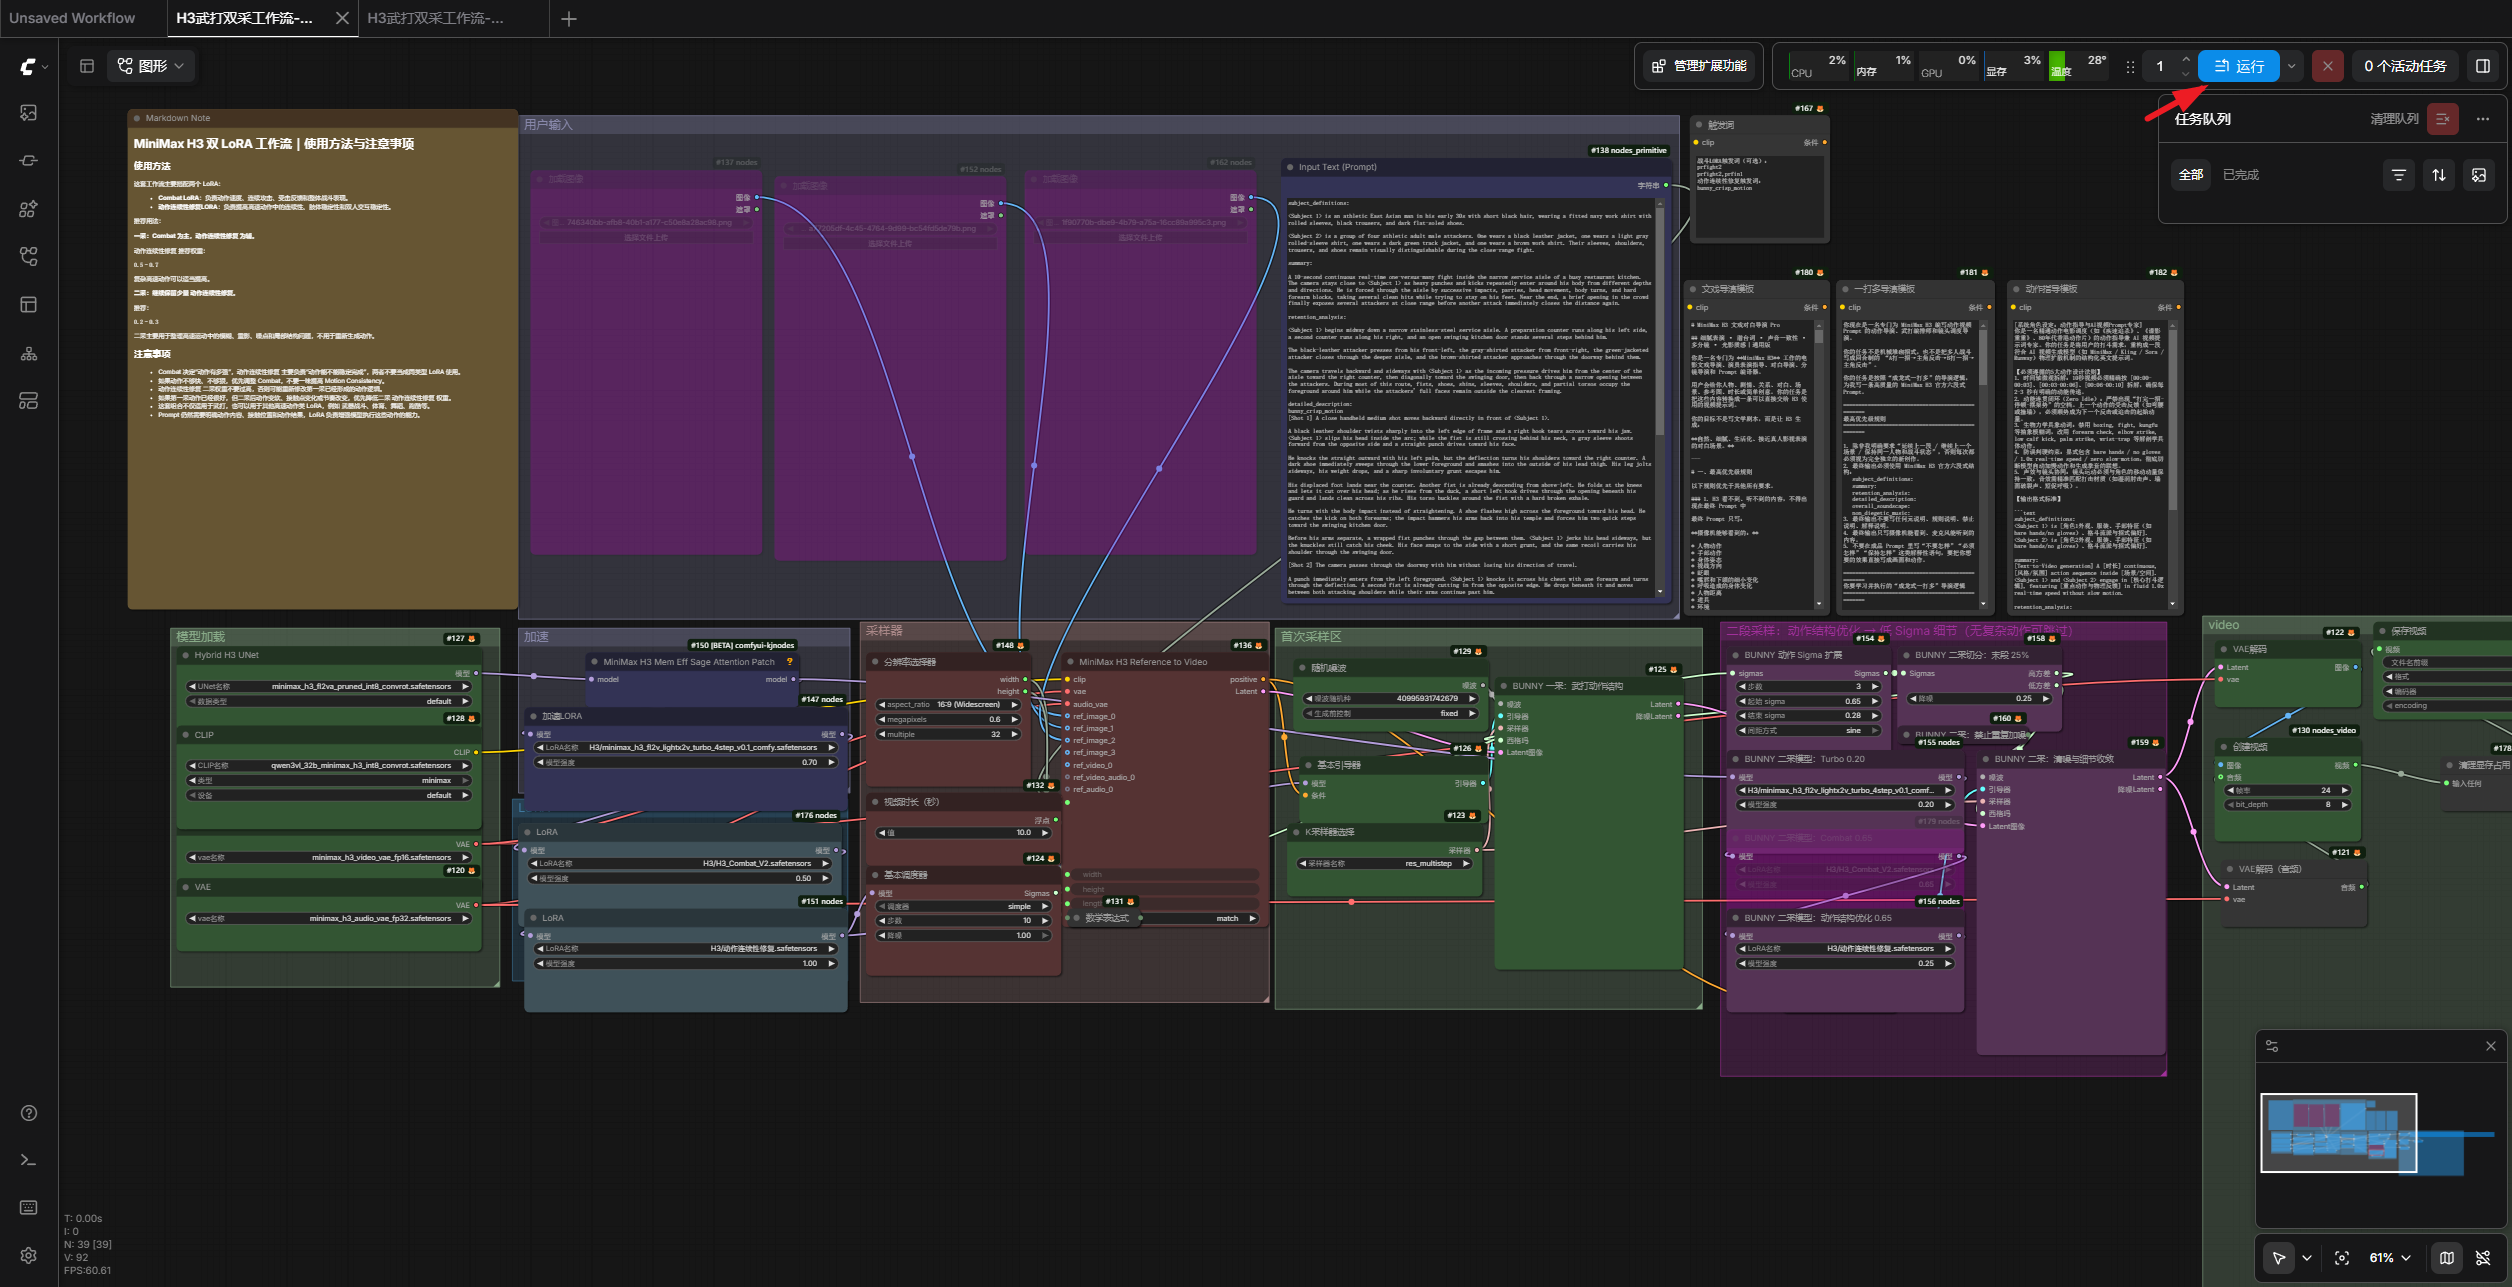
Task: Click the panel layout icon left of 图形
Action: tap(87, 66)
